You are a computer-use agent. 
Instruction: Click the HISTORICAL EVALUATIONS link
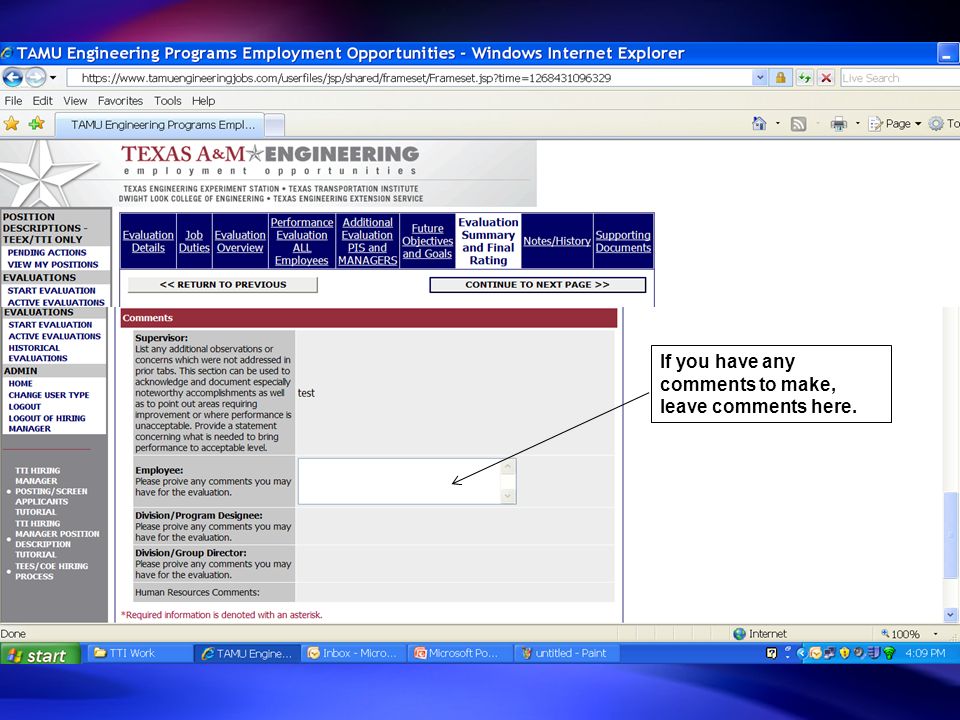(37, 353)
